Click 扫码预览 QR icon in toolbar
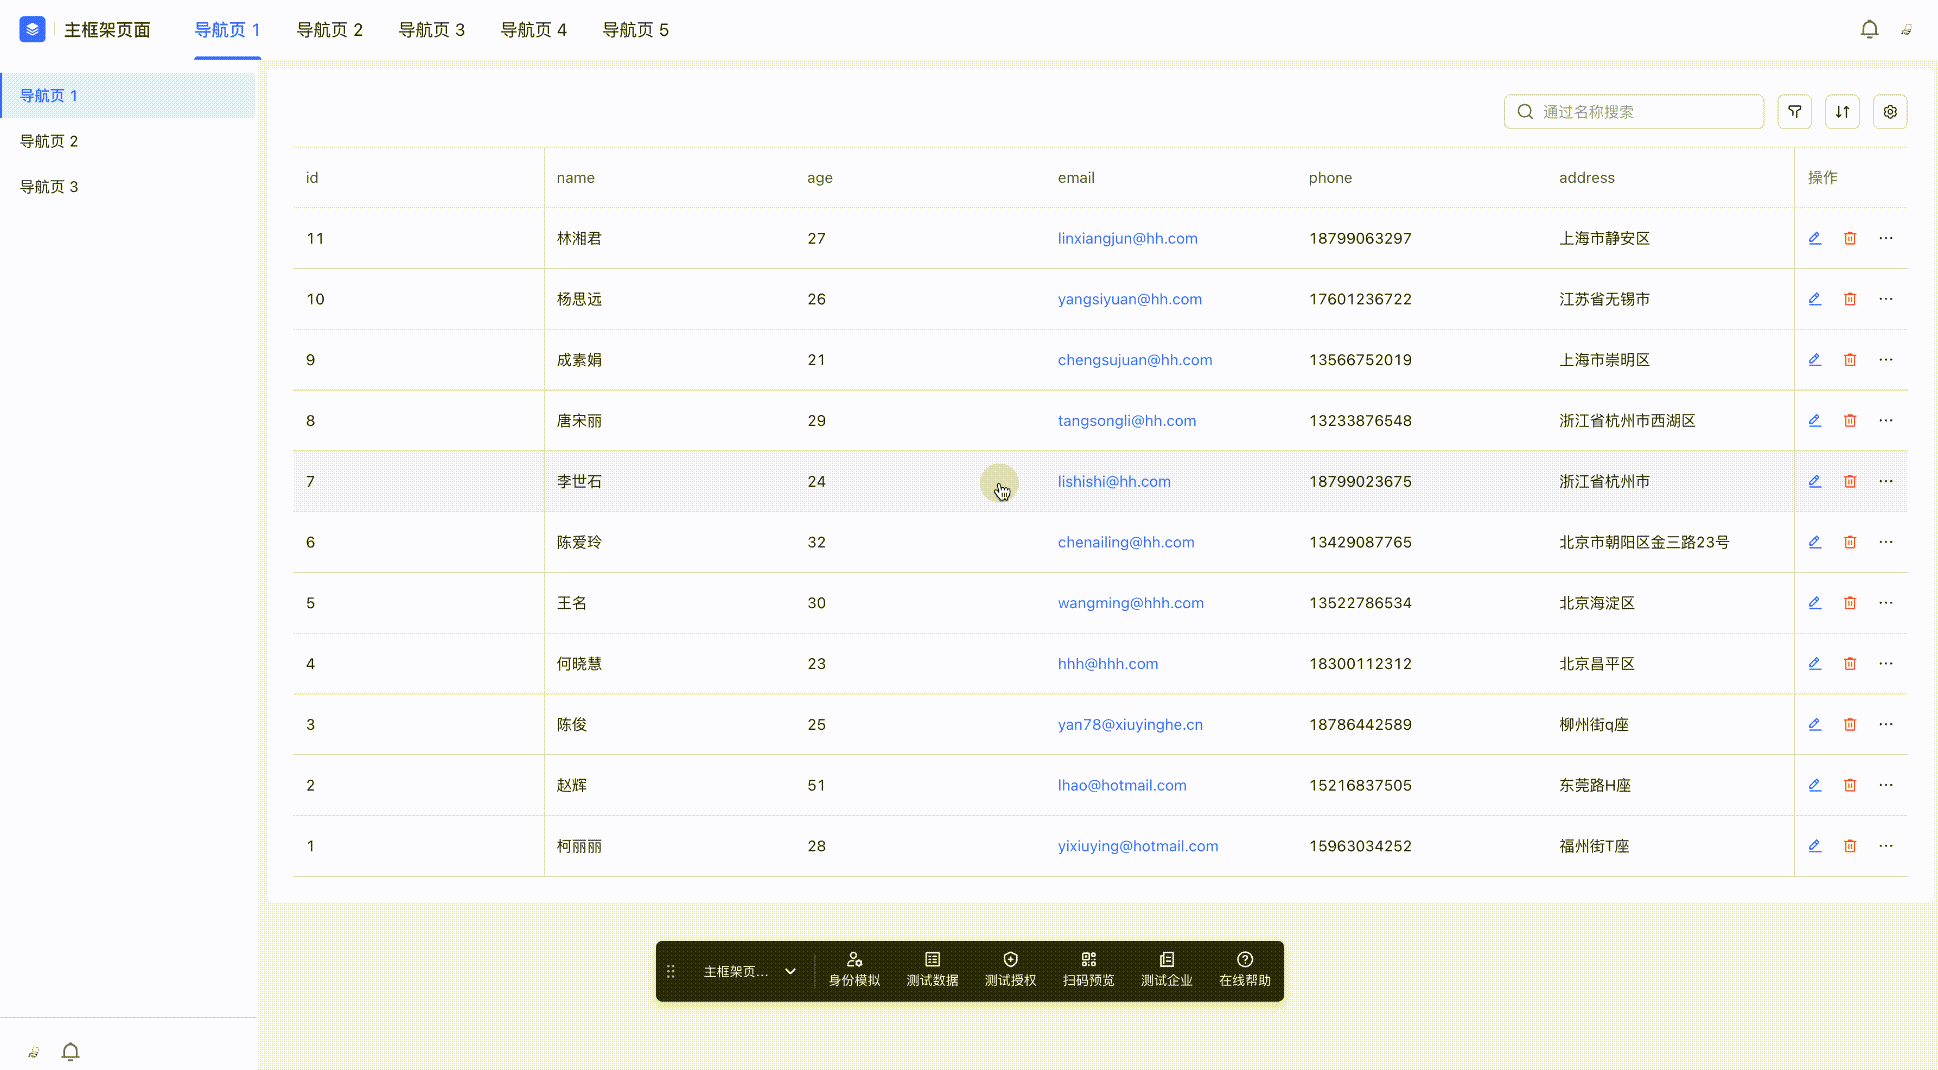This screenshot has width=1938, height=1070. (x=1089, y=960)
